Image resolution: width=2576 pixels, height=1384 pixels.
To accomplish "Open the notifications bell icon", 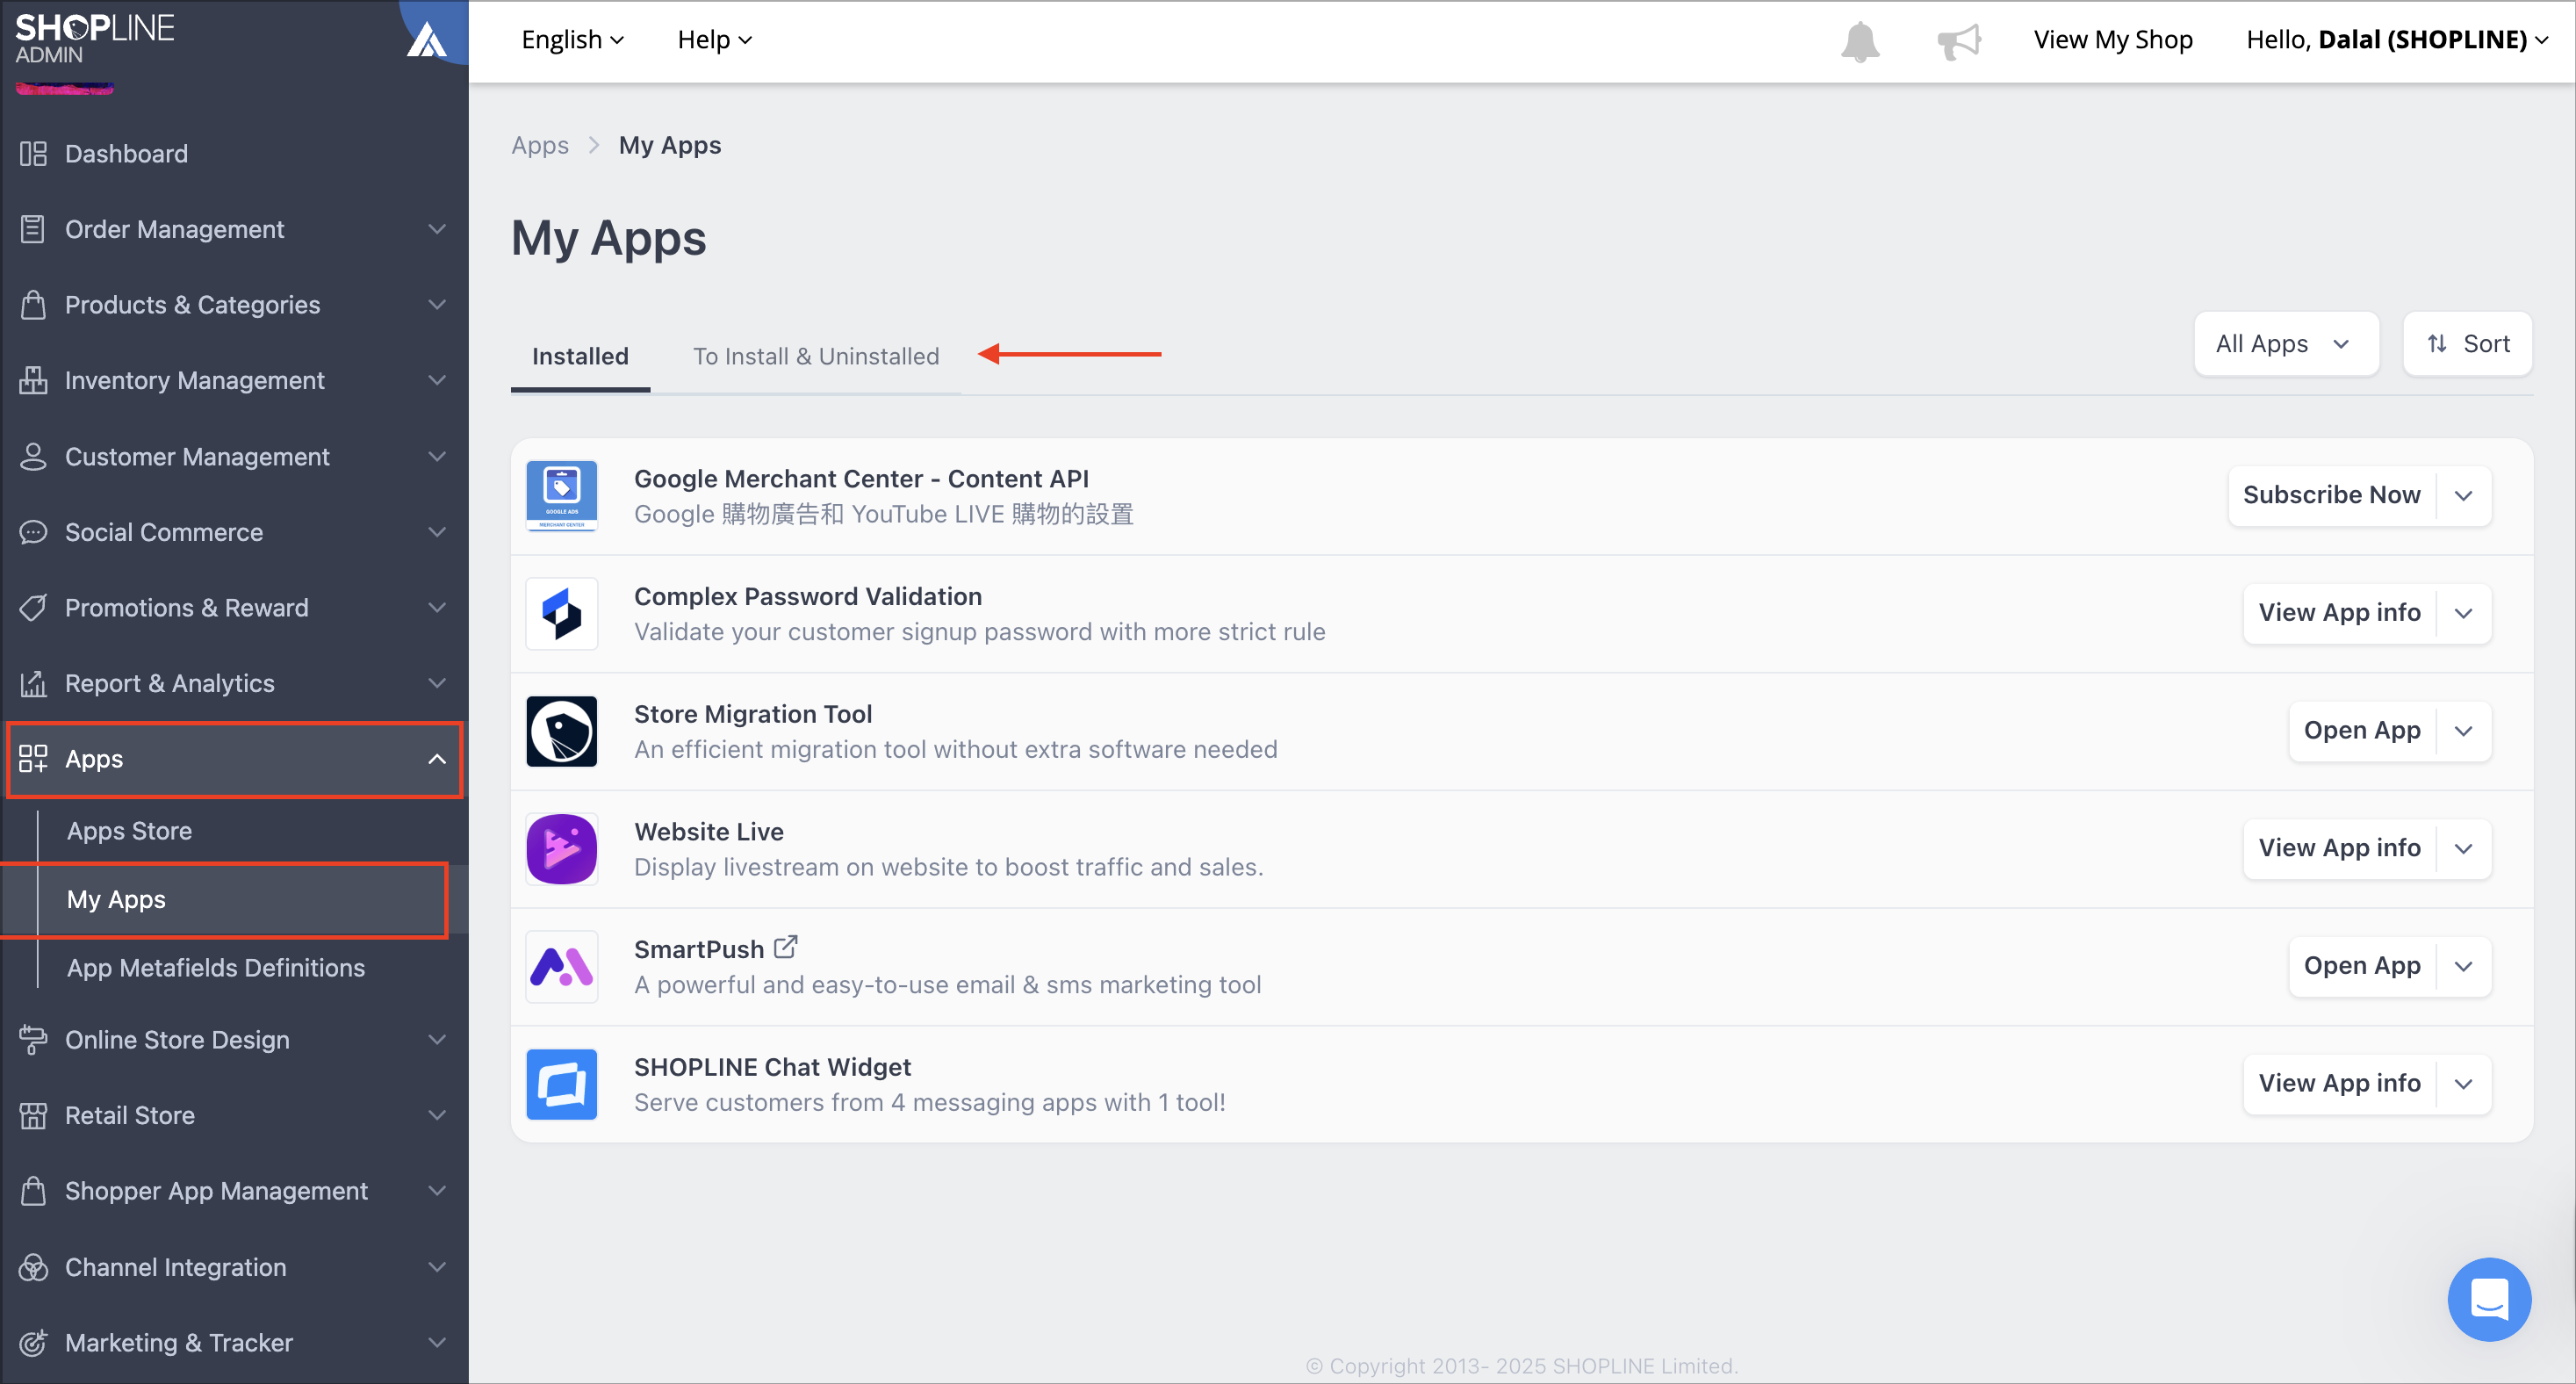I will point(1860,41).
